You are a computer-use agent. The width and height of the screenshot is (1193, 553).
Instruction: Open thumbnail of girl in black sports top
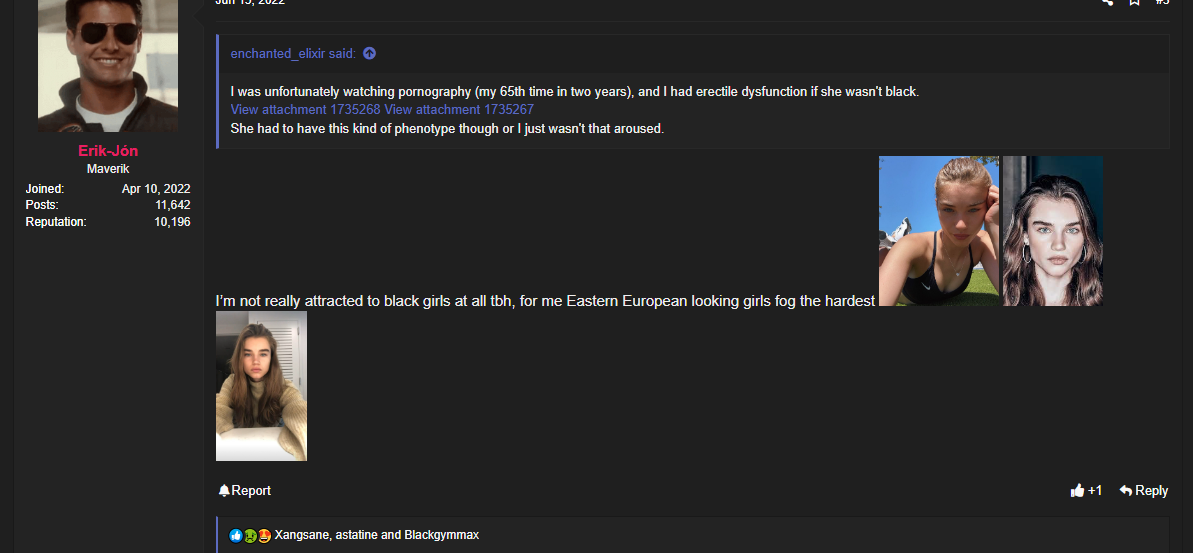click(939, 231)
